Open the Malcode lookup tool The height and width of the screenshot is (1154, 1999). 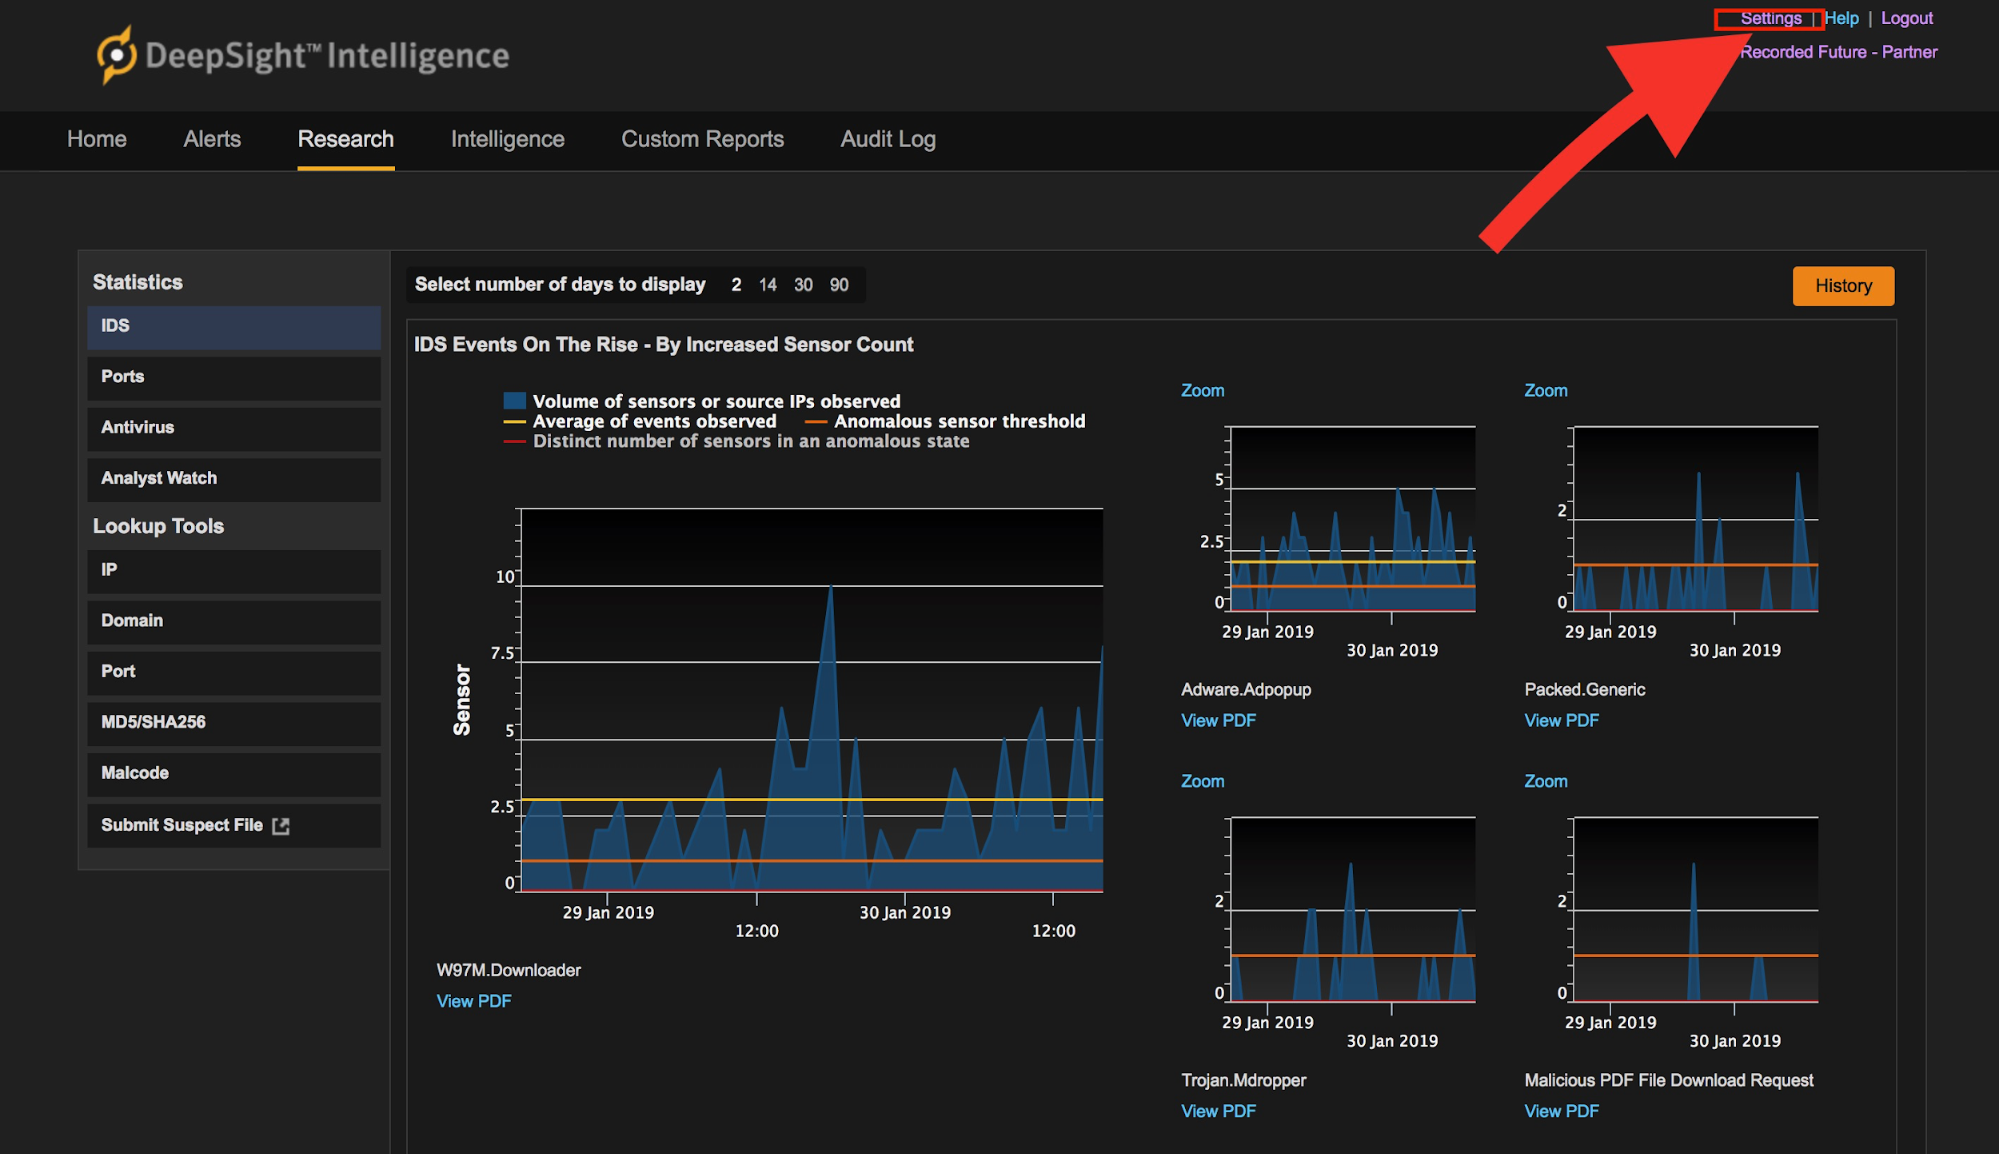234,775
